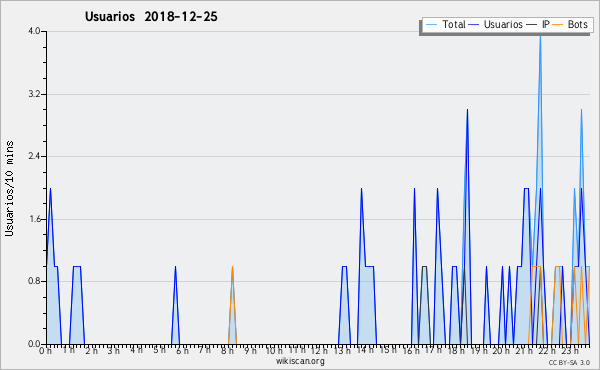Click the light blue Total legend line
Image resolution: width=600 pixels, height=370 pixels.
pyautogui.click(x=431, y=25)
